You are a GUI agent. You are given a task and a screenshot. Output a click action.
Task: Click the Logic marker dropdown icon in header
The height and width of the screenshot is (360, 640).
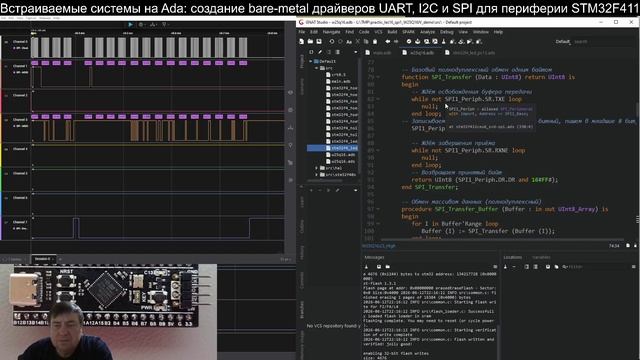(x=164, y=24)
